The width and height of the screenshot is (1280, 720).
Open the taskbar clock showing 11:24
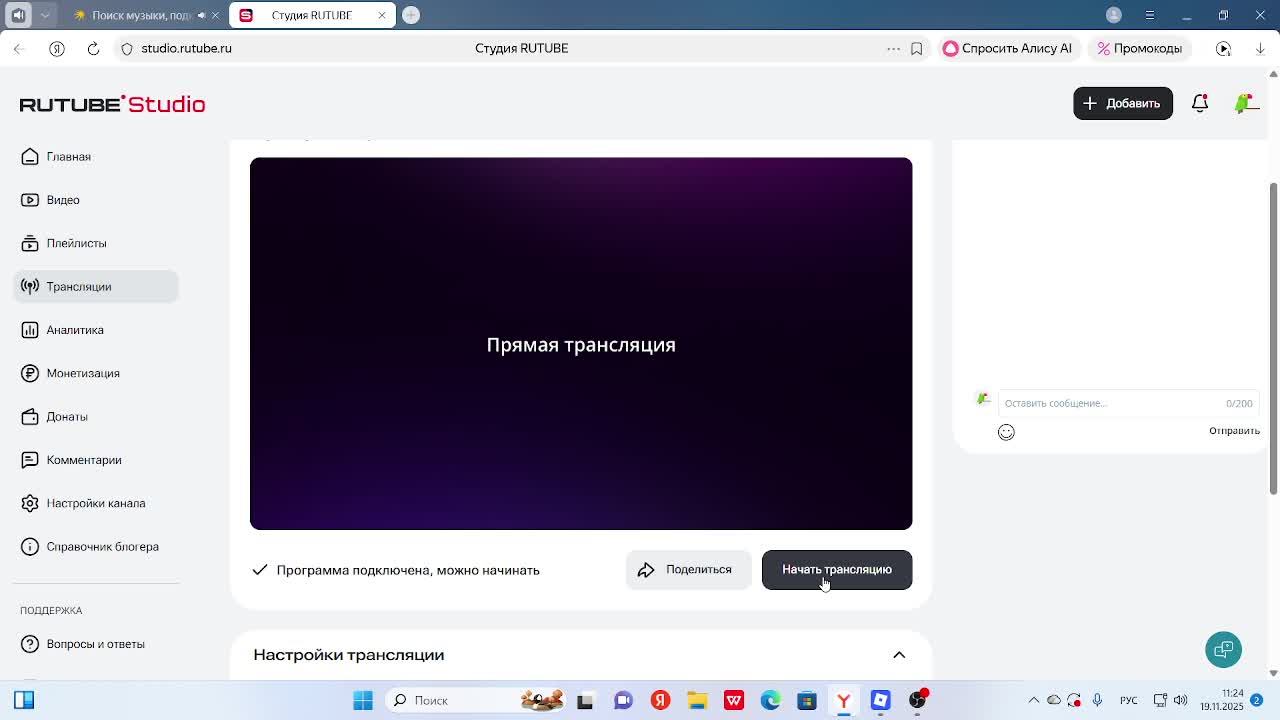click(1222, 700)
